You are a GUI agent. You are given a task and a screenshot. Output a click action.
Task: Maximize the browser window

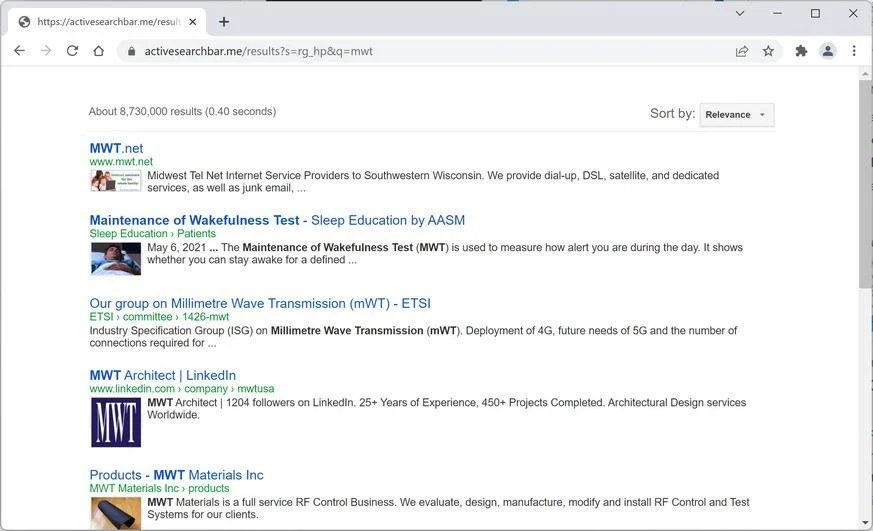(815, 13)
